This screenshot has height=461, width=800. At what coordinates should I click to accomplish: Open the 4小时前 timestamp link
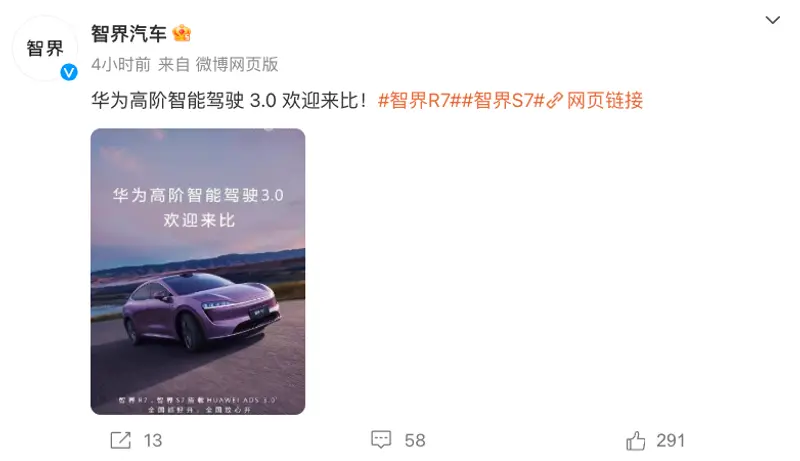pyautogui.click(x=121, y=65)
